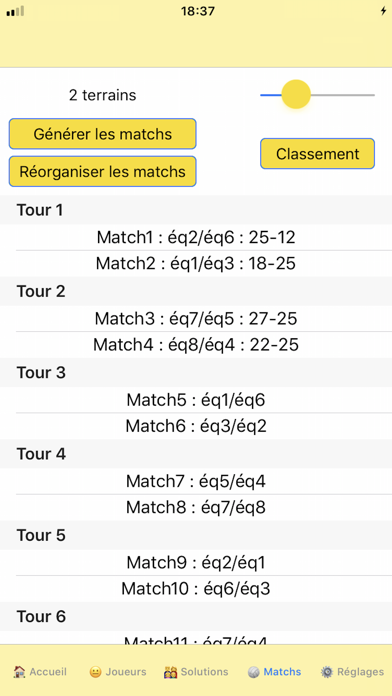This screenshot has width=392, height=696.
Task: Select Match3 éq7/éq5 score row
Action: (x=196, y=319)
